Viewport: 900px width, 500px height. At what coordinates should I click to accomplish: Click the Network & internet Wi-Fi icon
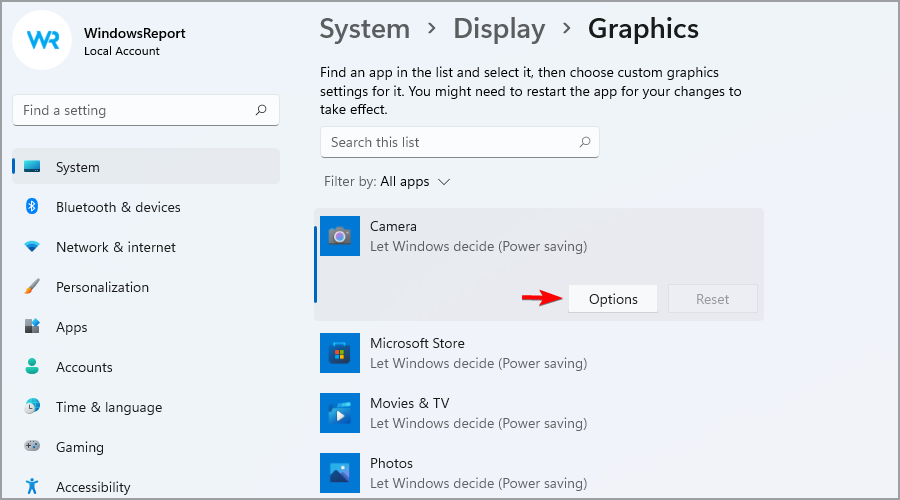point(32,247)
